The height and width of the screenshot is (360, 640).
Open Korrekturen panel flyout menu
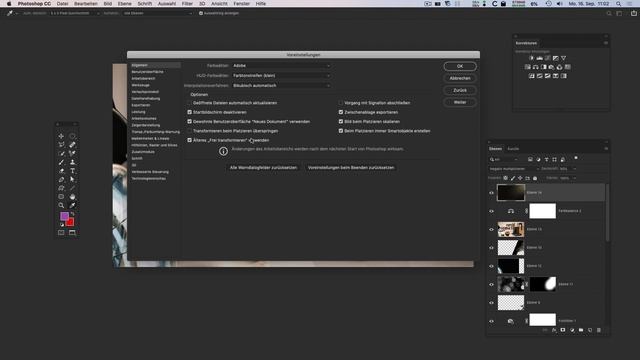pos(606,43)
